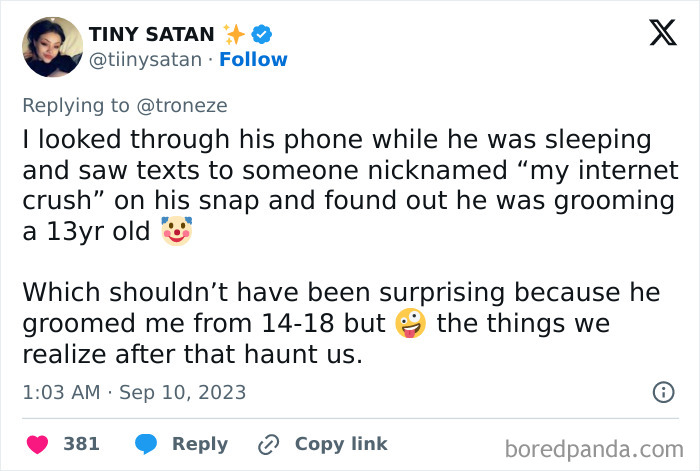
Task: Click the zany face emoji
Action: (411, 323)
